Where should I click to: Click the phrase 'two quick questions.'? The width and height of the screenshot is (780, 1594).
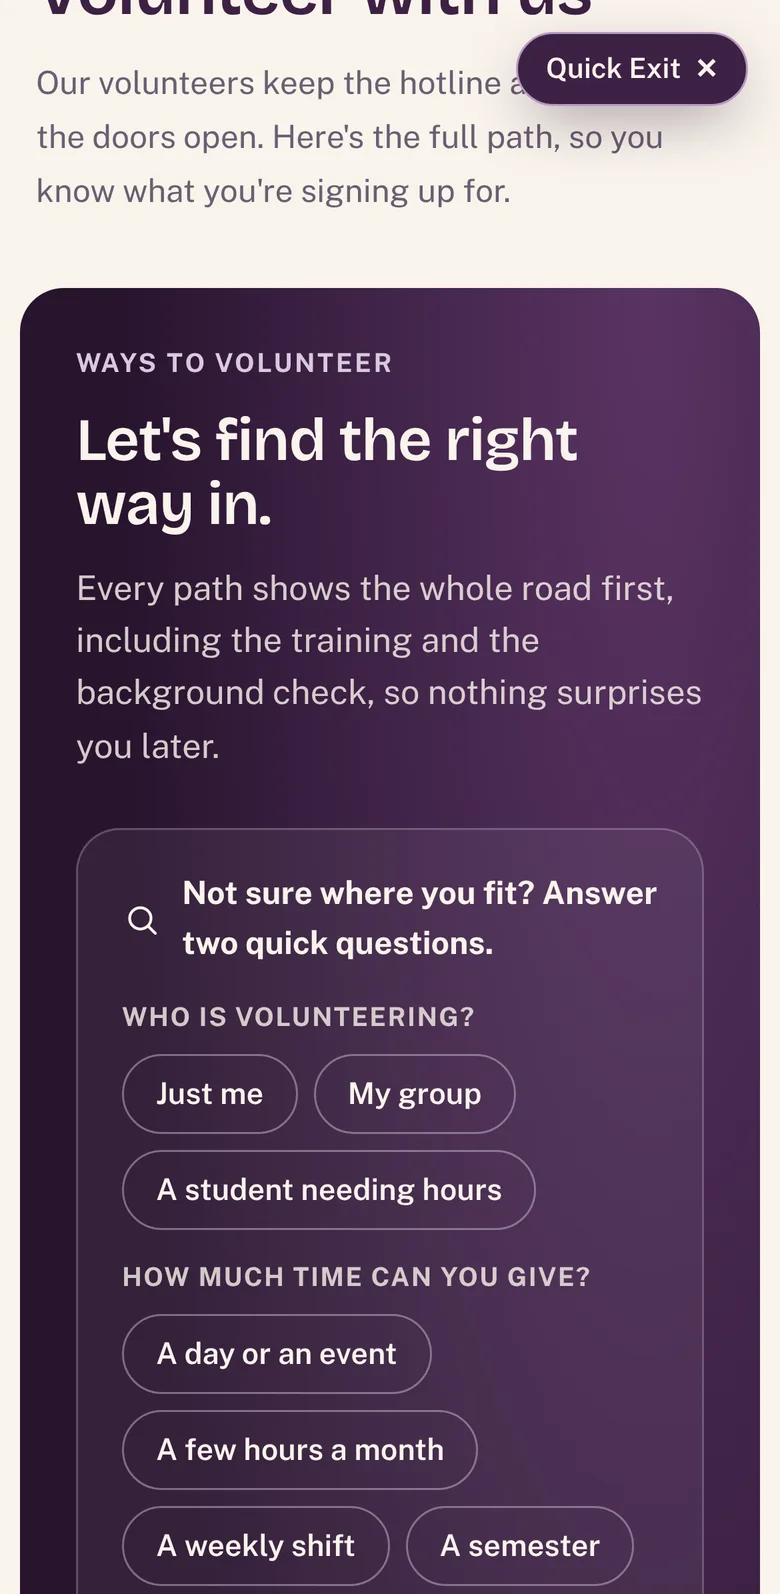pos(338,943)
